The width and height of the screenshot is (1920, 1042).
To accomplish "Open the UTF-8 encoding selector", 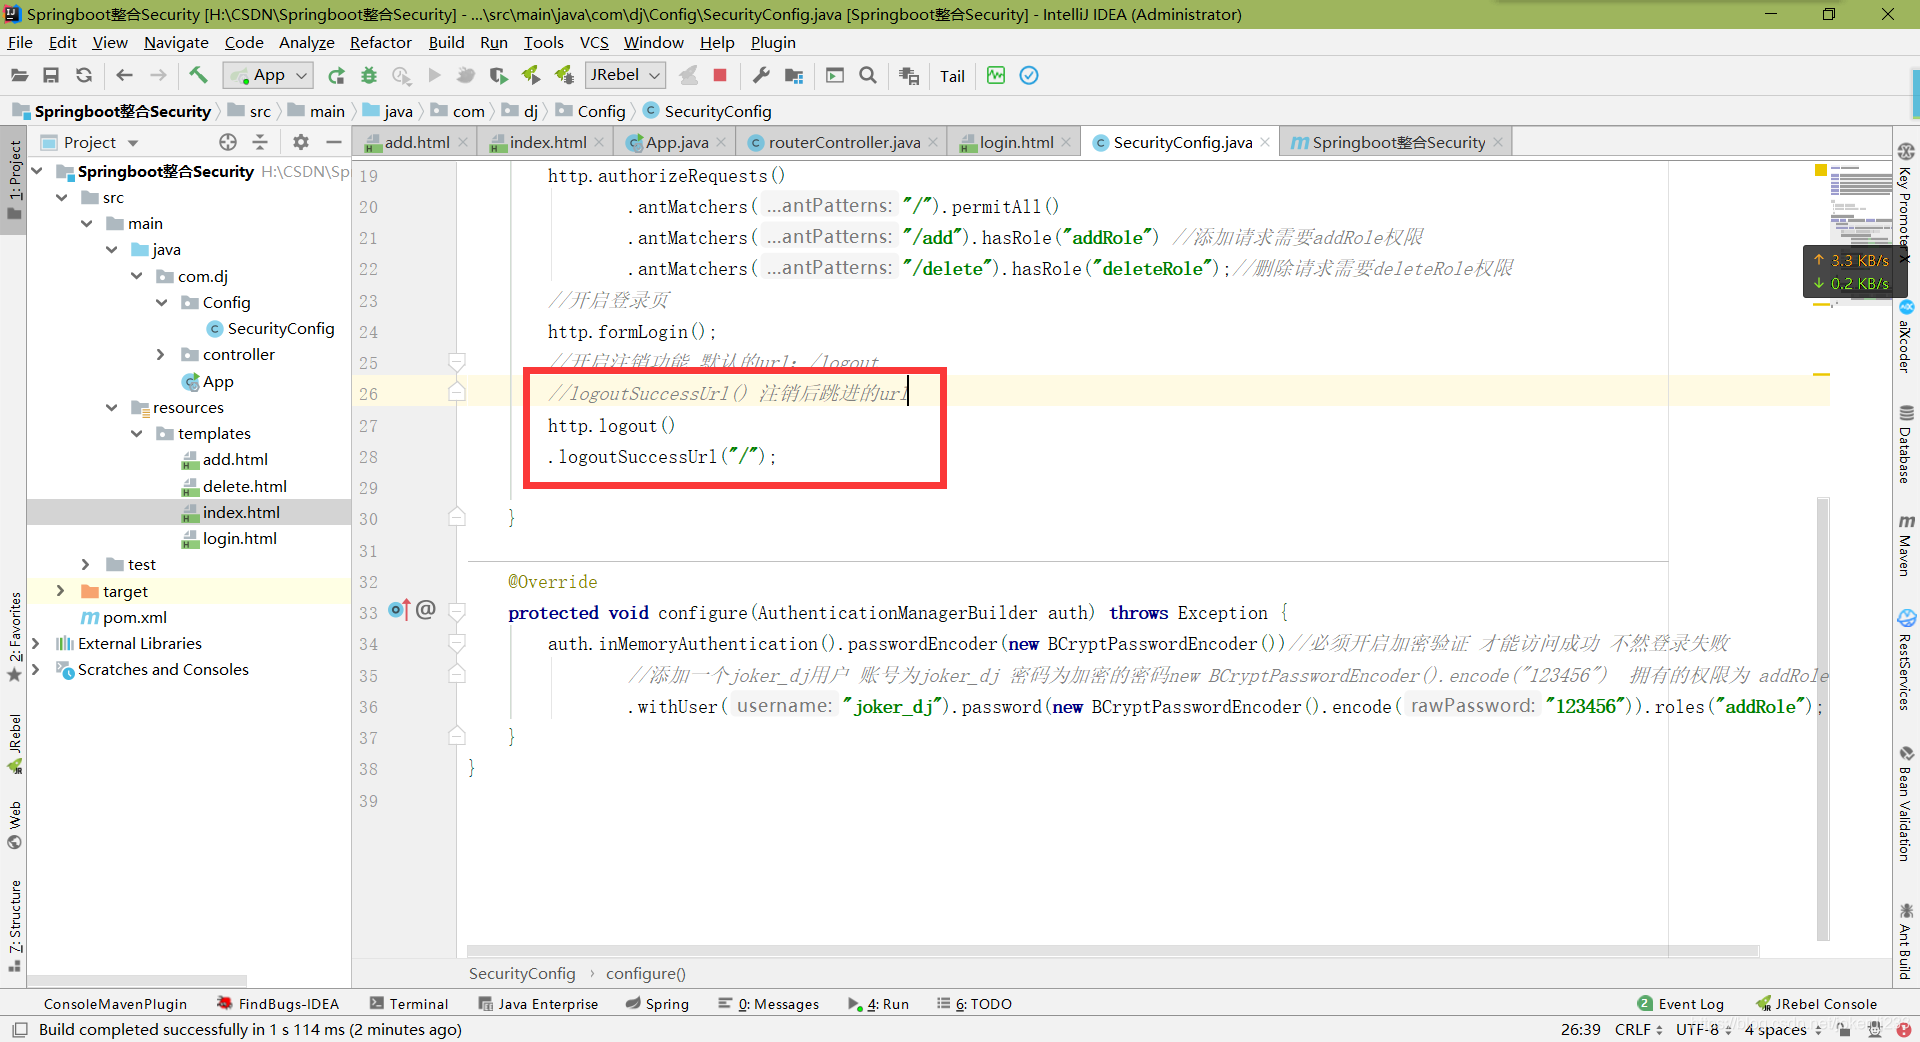I will pyautogui.click(x=1704, y=1029).
